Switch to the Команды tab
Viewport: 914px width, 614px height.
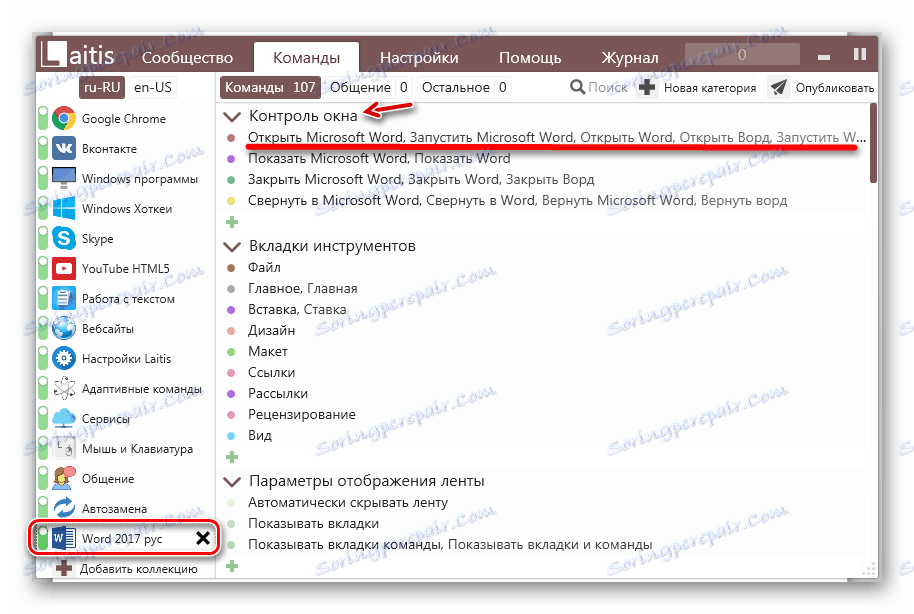click(x=307, y=57)
